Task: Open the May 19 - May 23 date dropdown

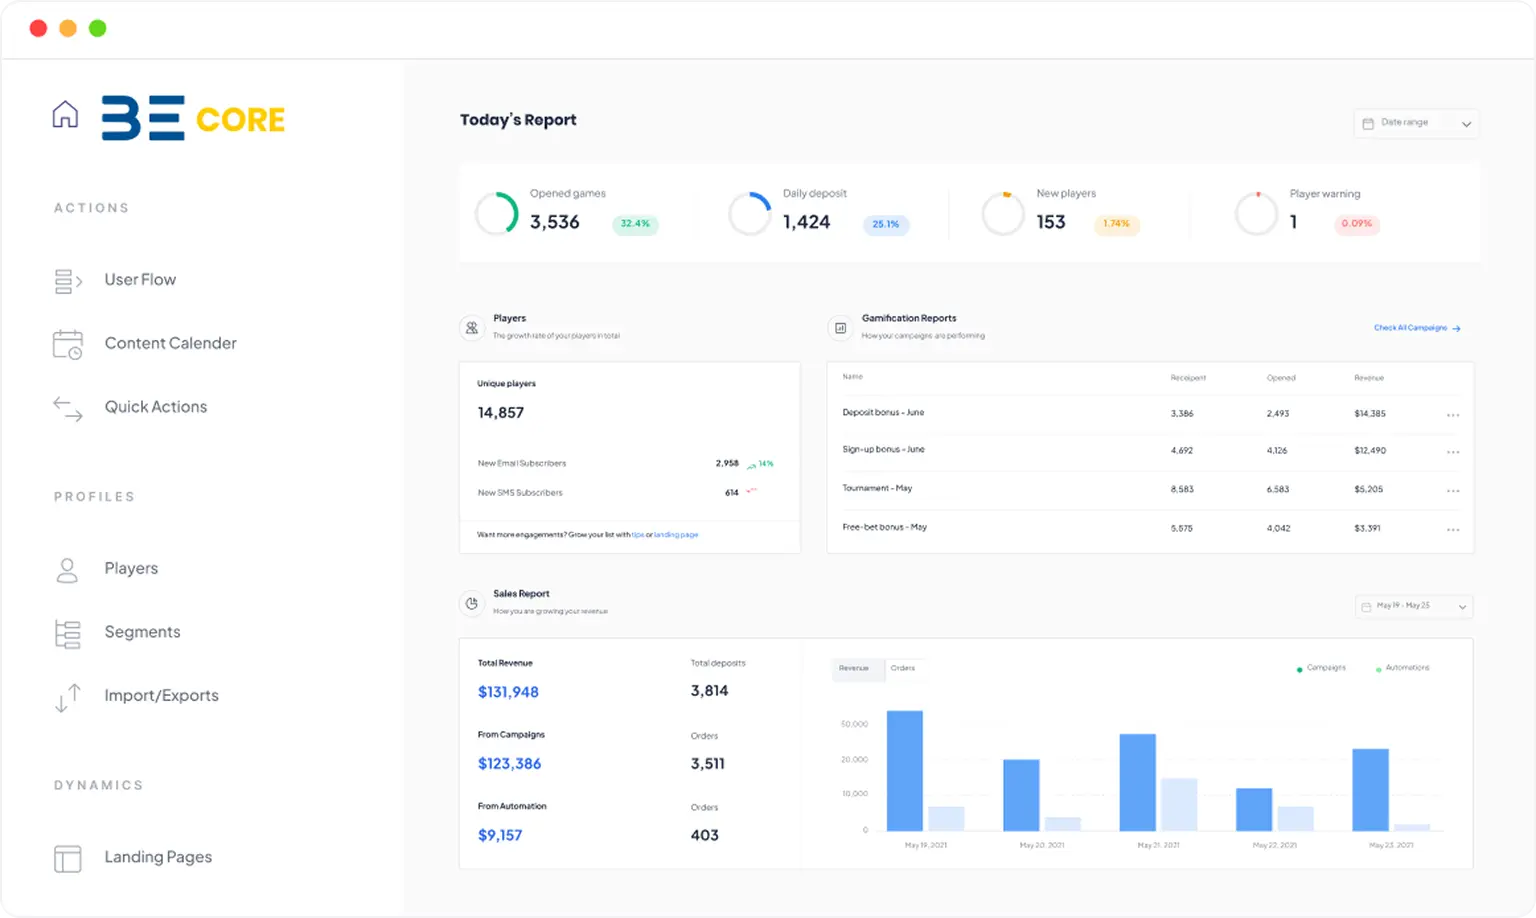Action: point(1414,606)
